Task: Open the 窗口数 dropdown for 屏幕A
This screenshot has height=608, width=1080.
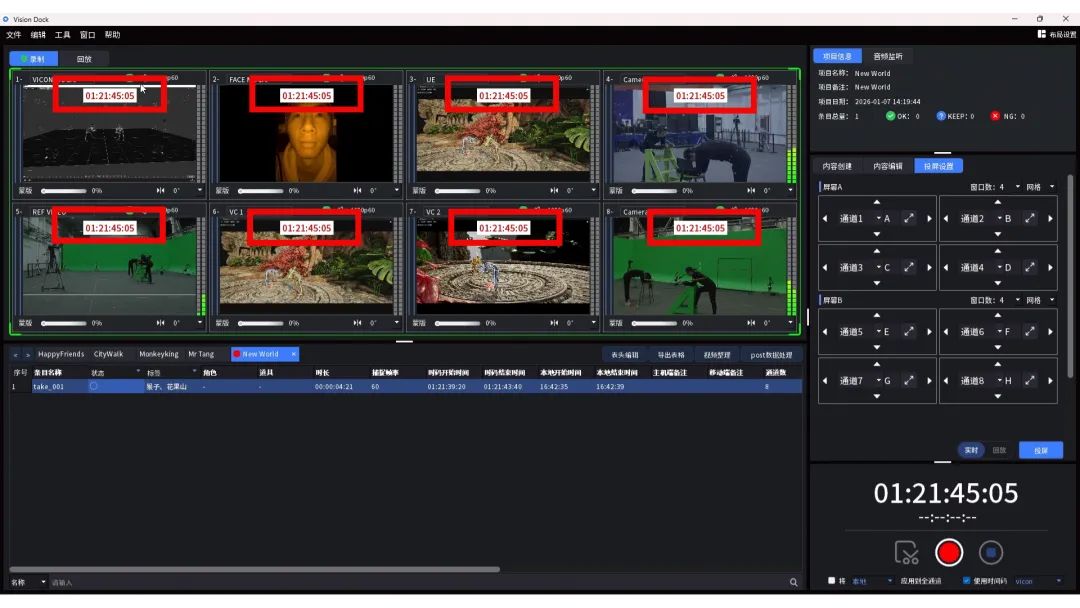Action: click(x=1017, y=187)
